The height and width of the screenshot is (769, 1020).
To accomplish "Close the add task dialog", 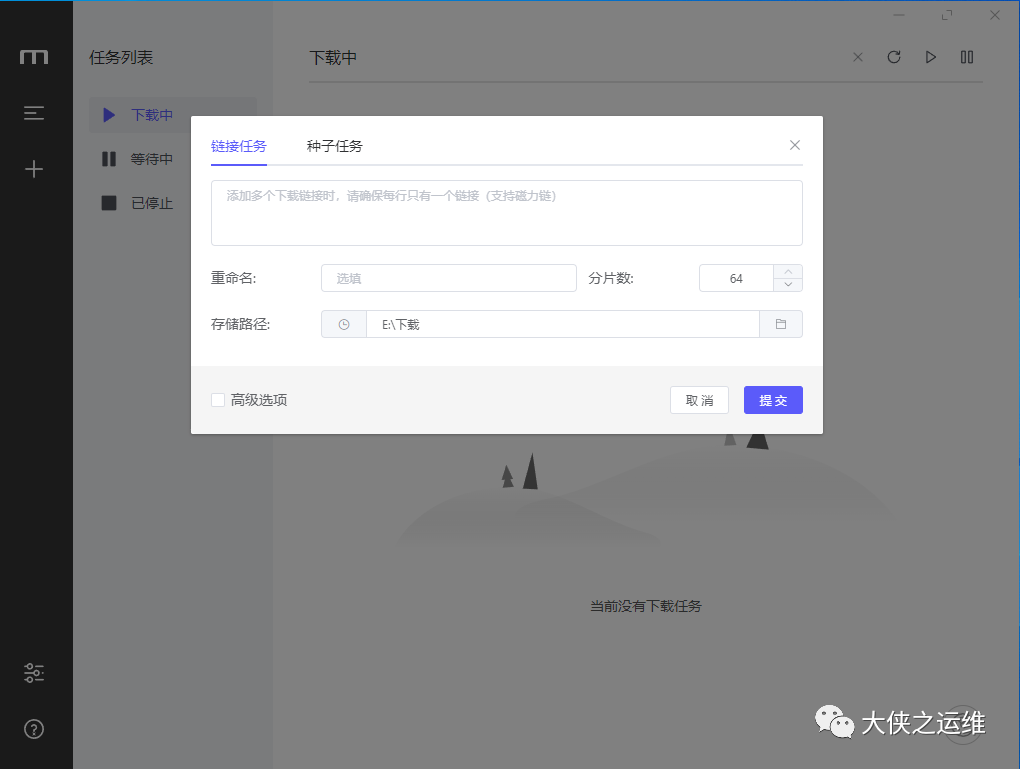I will pos(795,145).
